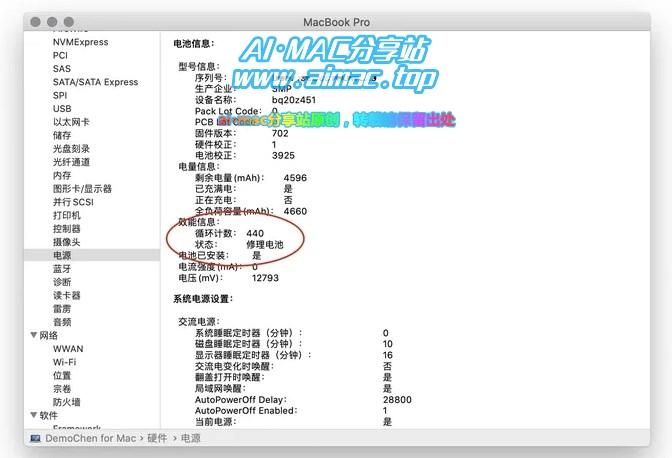Open 以太网卡 sidebar entry

pyautogui.click(x=71, y=122)
